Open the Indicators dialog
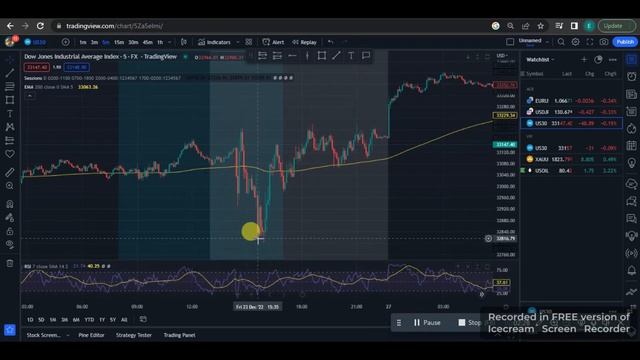640x360 pixels. tap(214, 42)
